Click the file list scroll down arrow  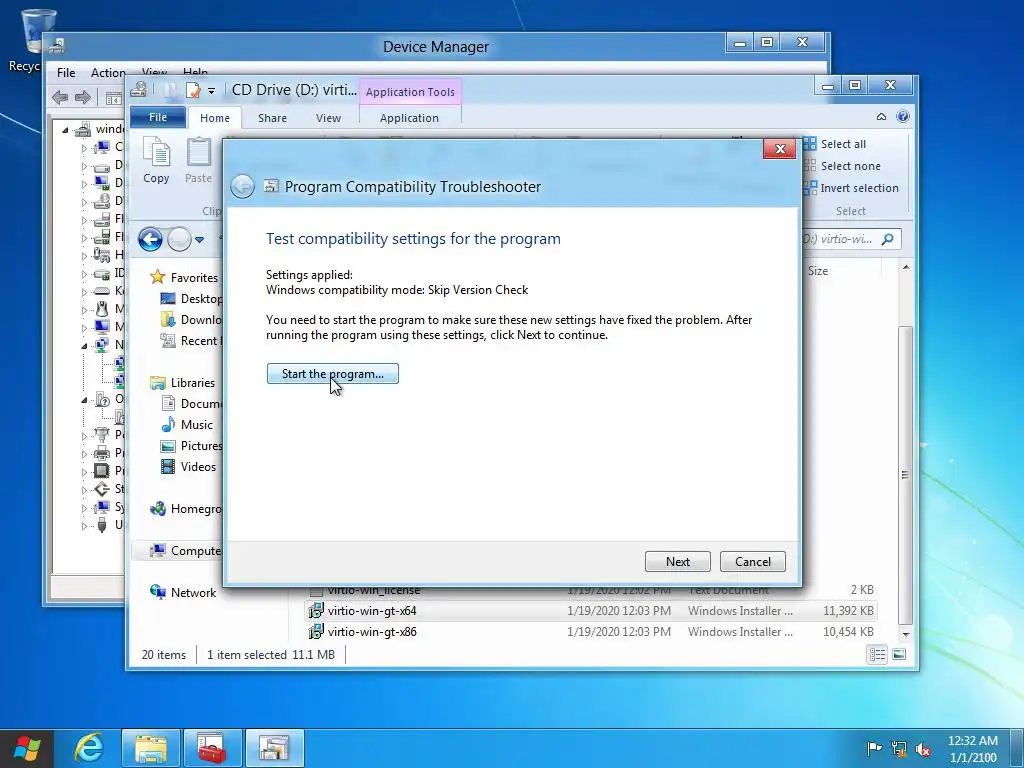(x=905, y=634)
